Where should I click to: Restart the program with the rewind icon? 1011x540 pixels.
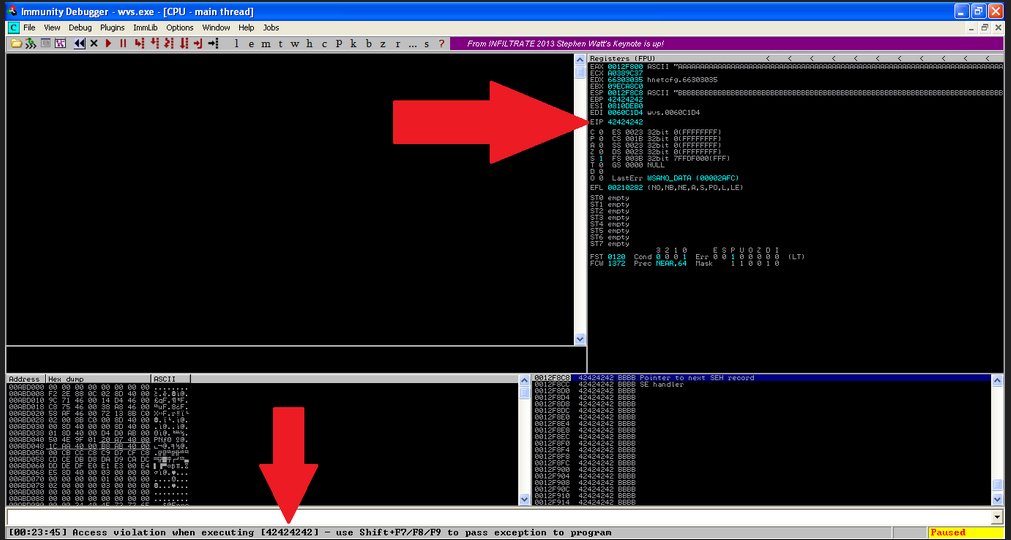click(x=79, y=44)
